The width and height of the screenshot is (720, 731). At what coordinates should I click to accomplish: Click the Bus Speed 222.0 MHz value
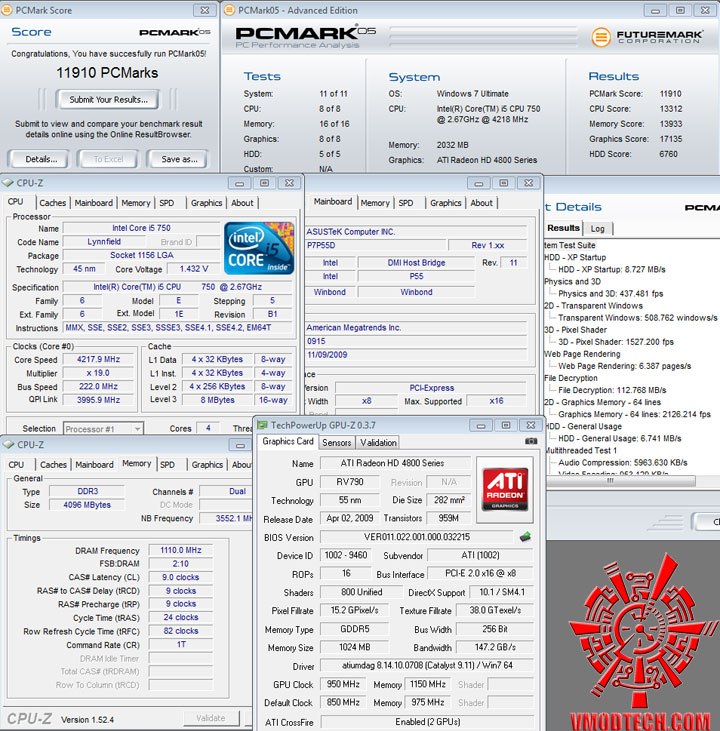coord(98,386)
